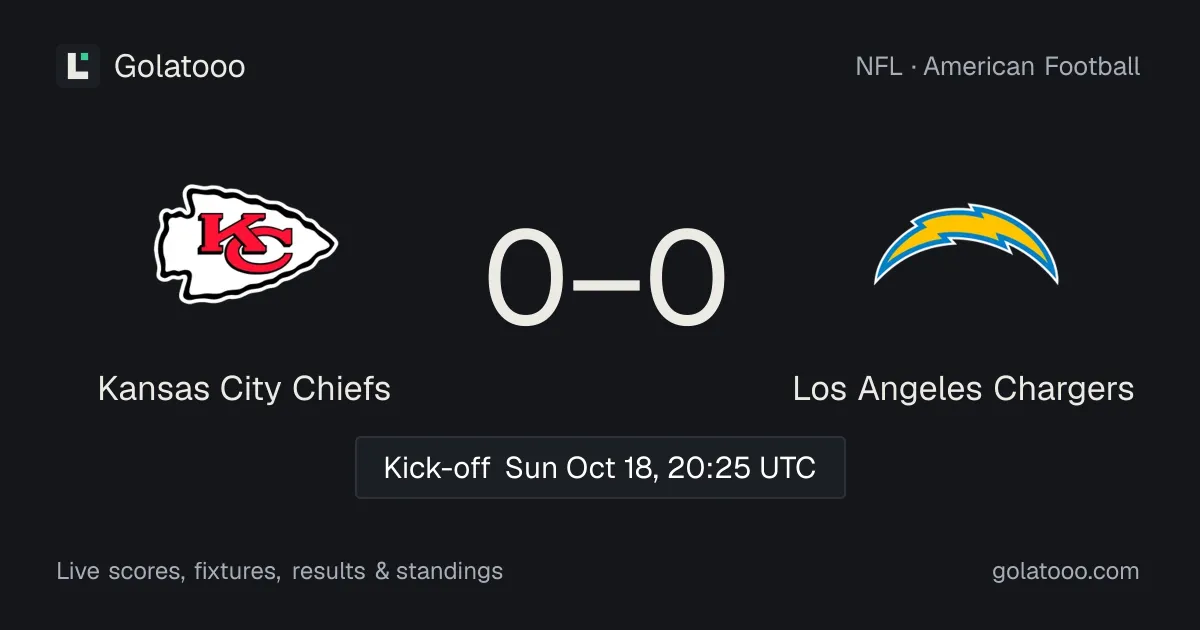Click Sun Oct 18, 20:25 UTC time
This screenshot has height=630, width=1200.
point(661,467)
